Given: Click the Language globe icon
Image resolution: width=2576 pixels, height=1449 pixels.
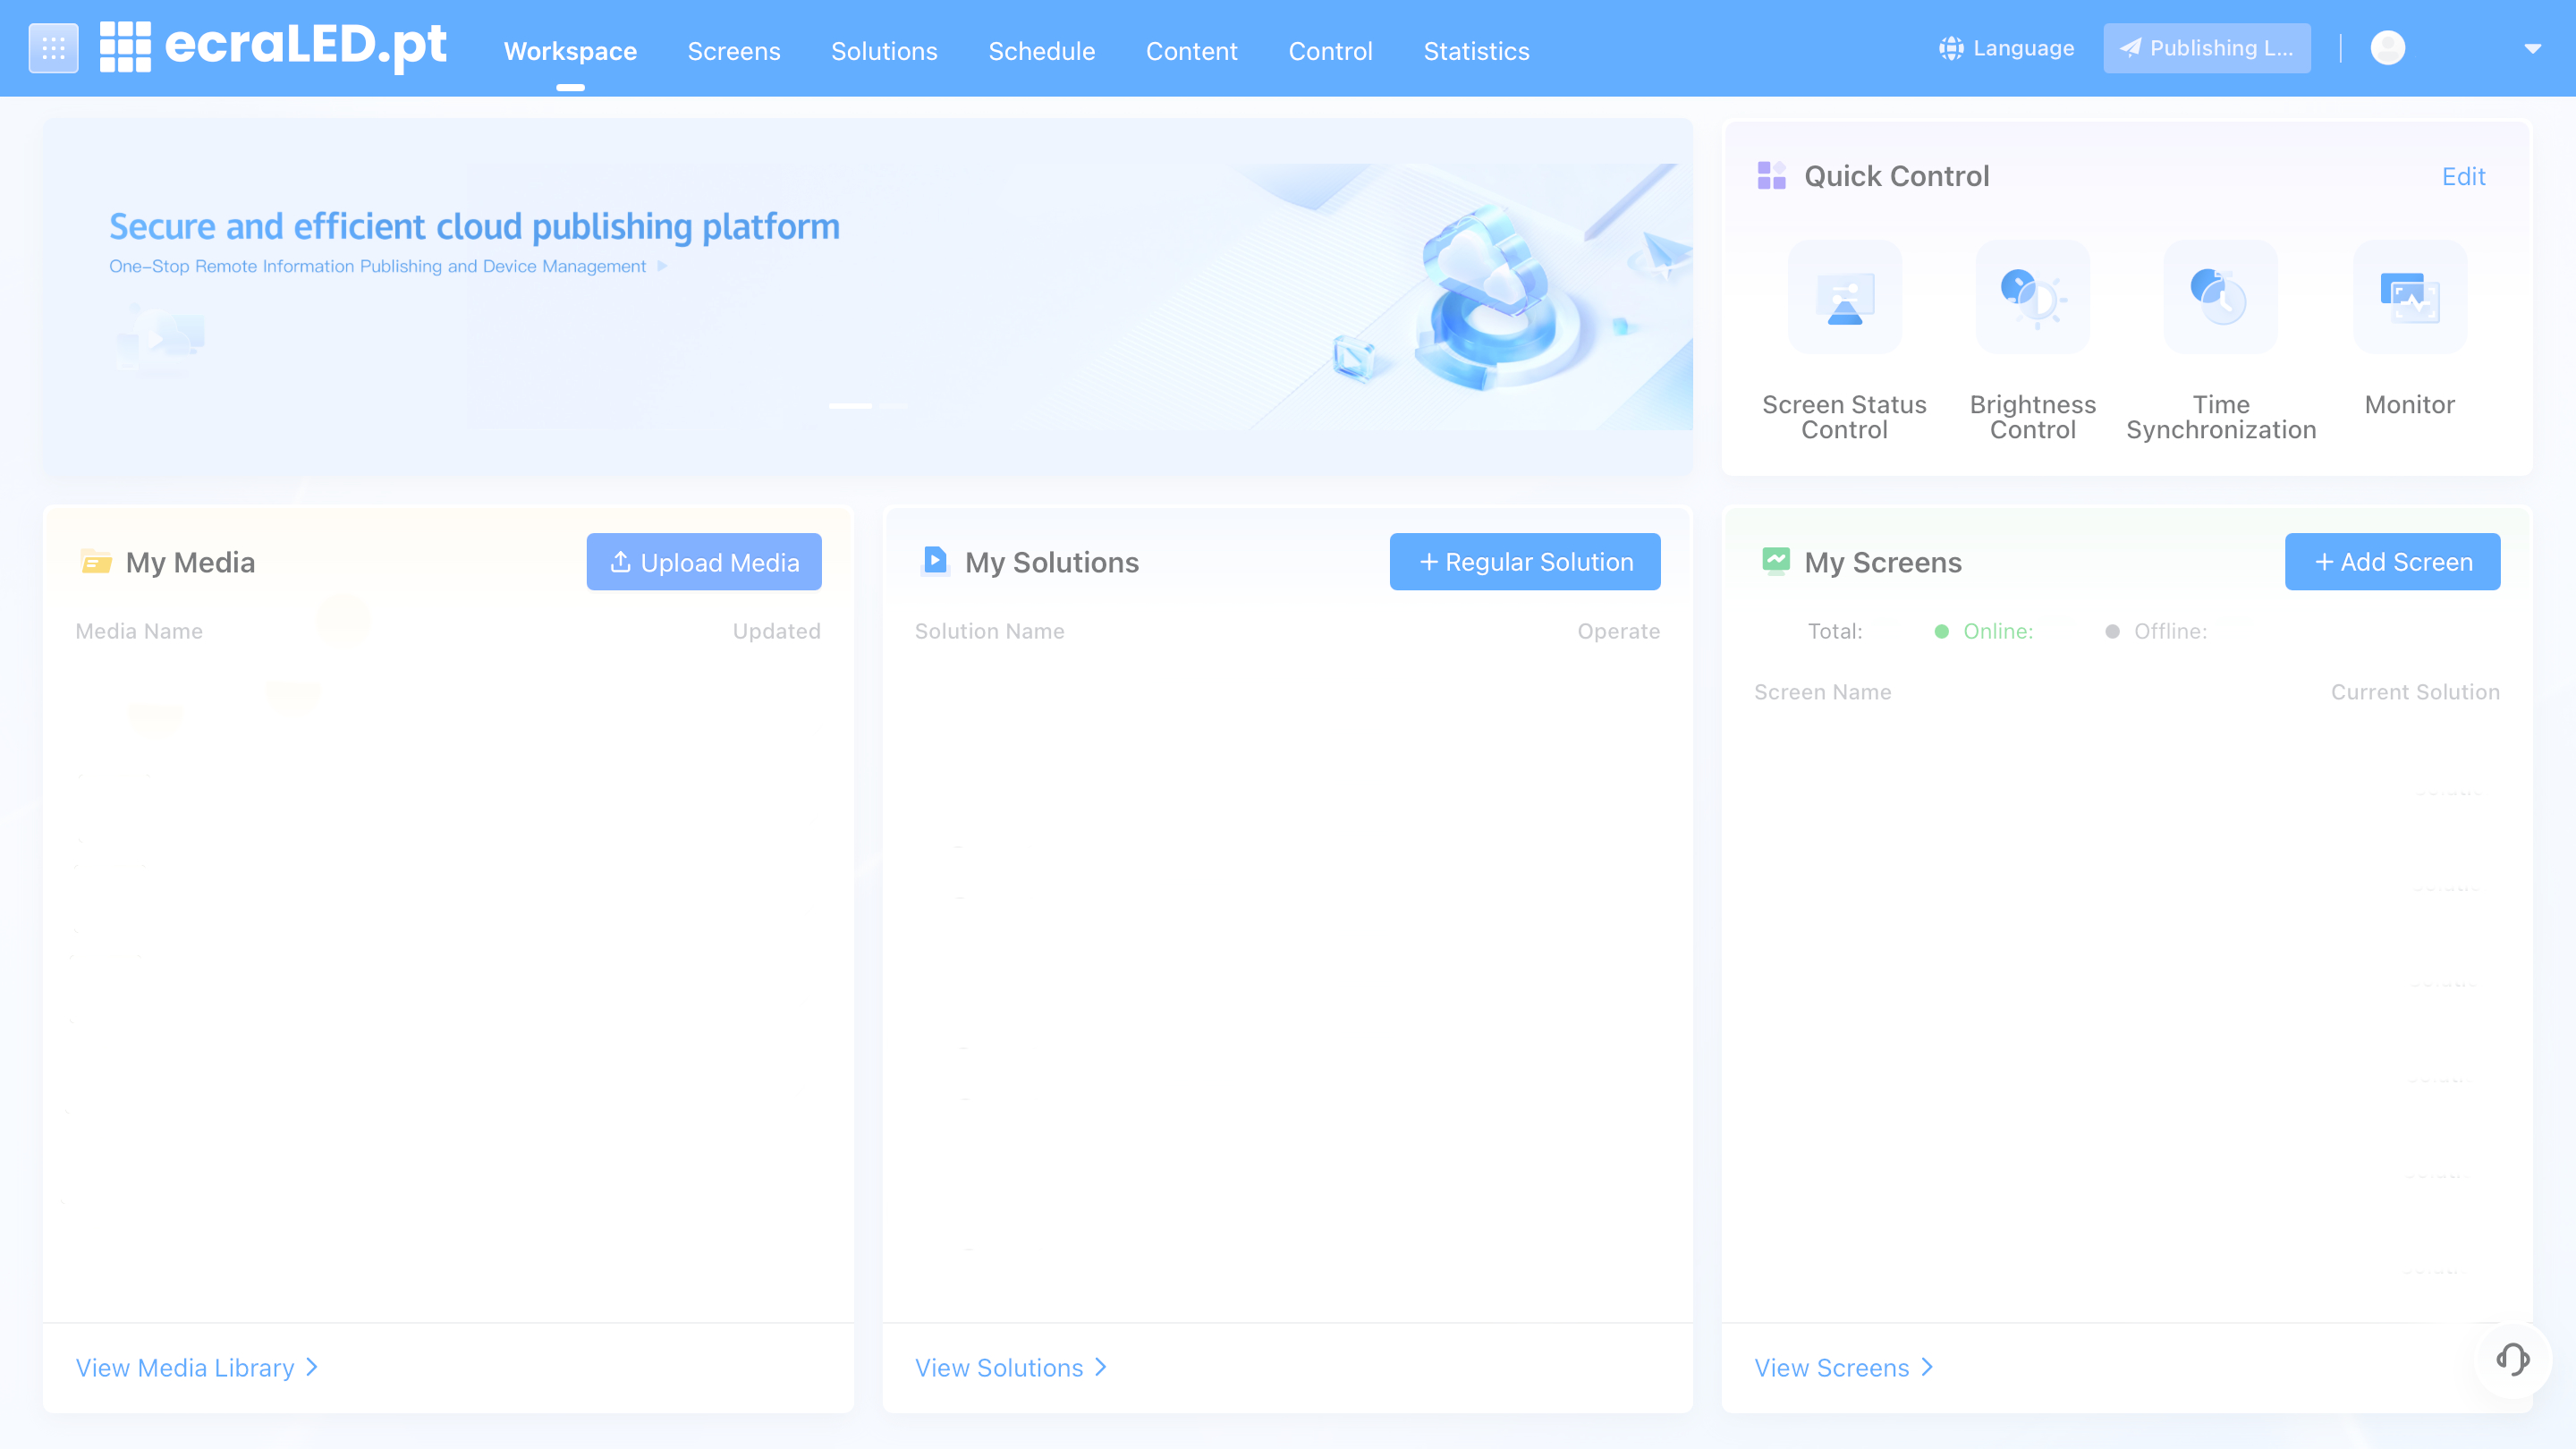Looking at the screenshot, I should click(1951, 47).
